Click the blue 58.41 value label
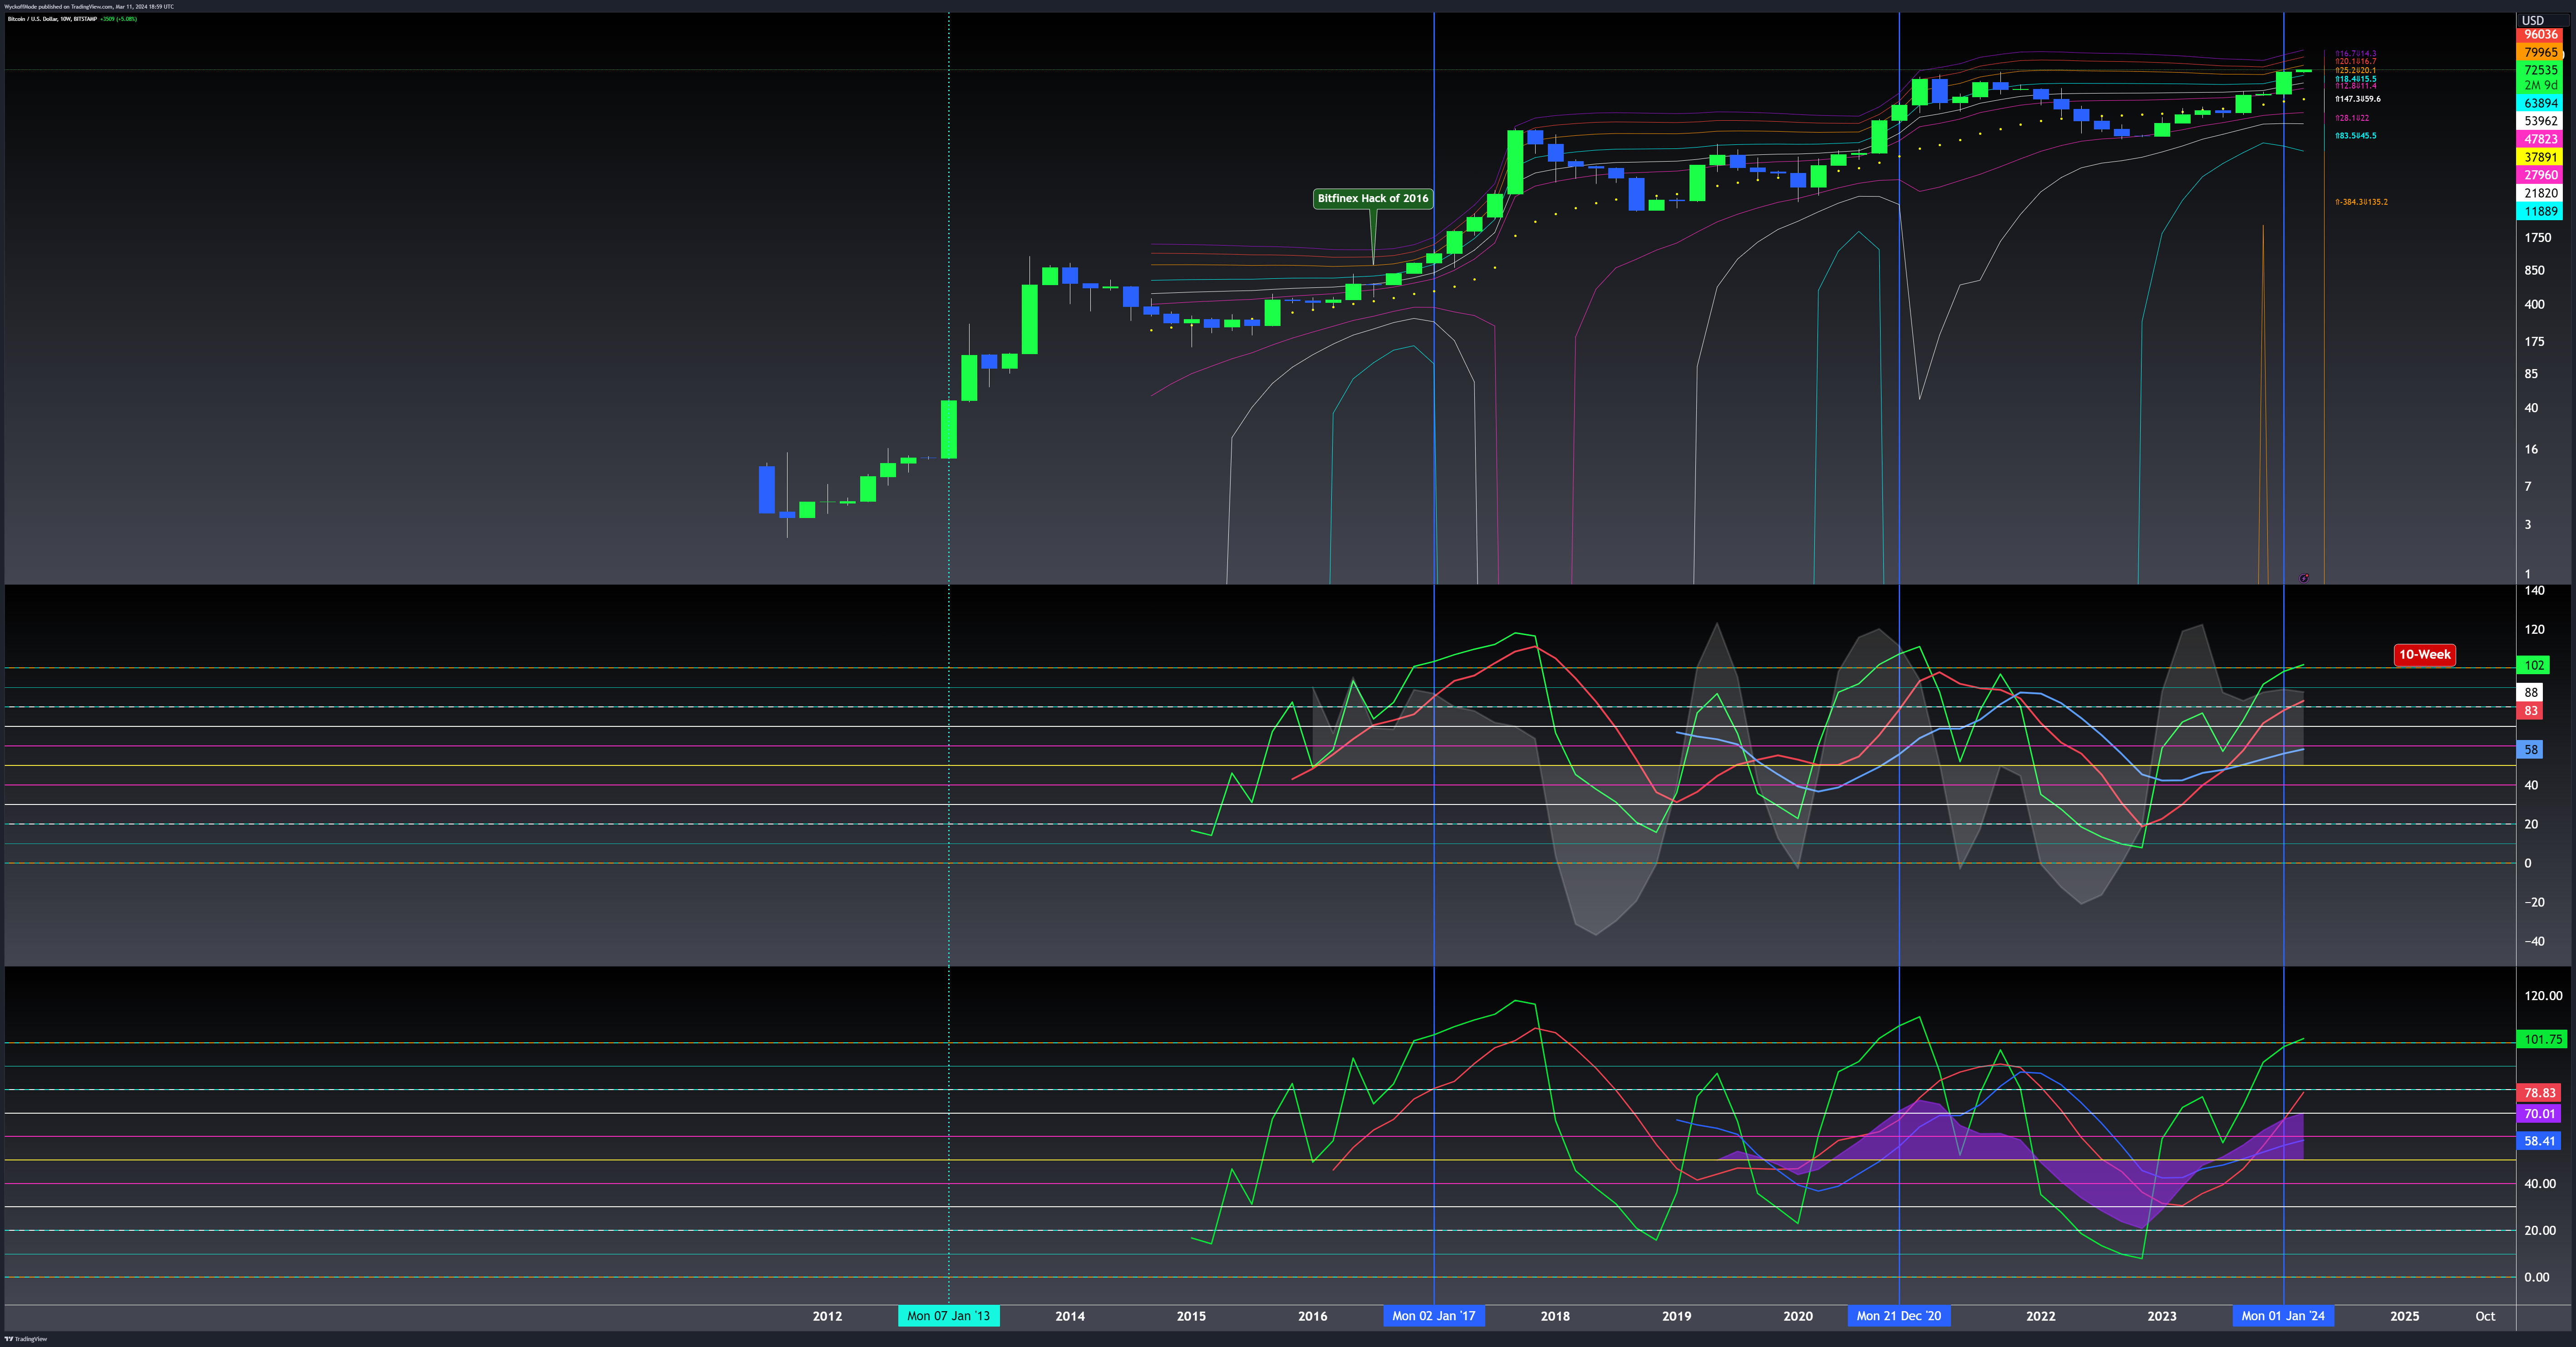 click(2539, 1142)
